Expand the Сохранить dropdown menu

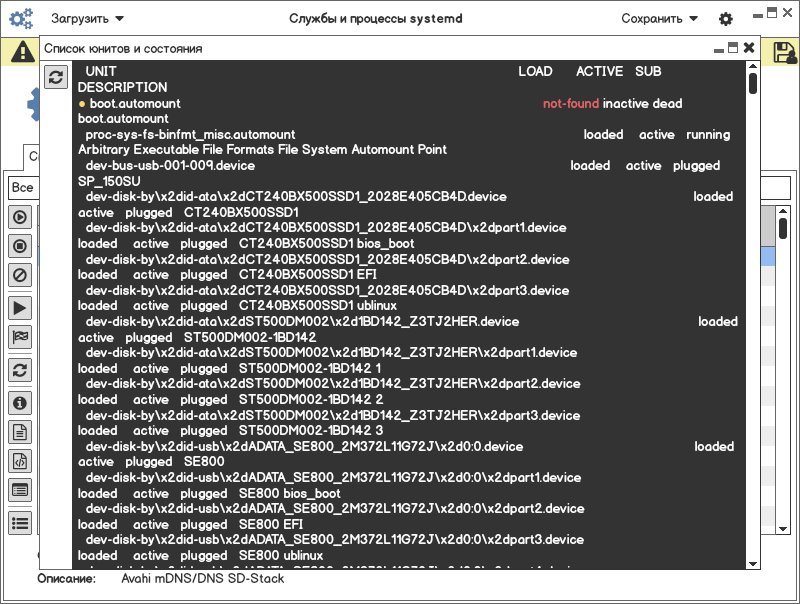659,19
